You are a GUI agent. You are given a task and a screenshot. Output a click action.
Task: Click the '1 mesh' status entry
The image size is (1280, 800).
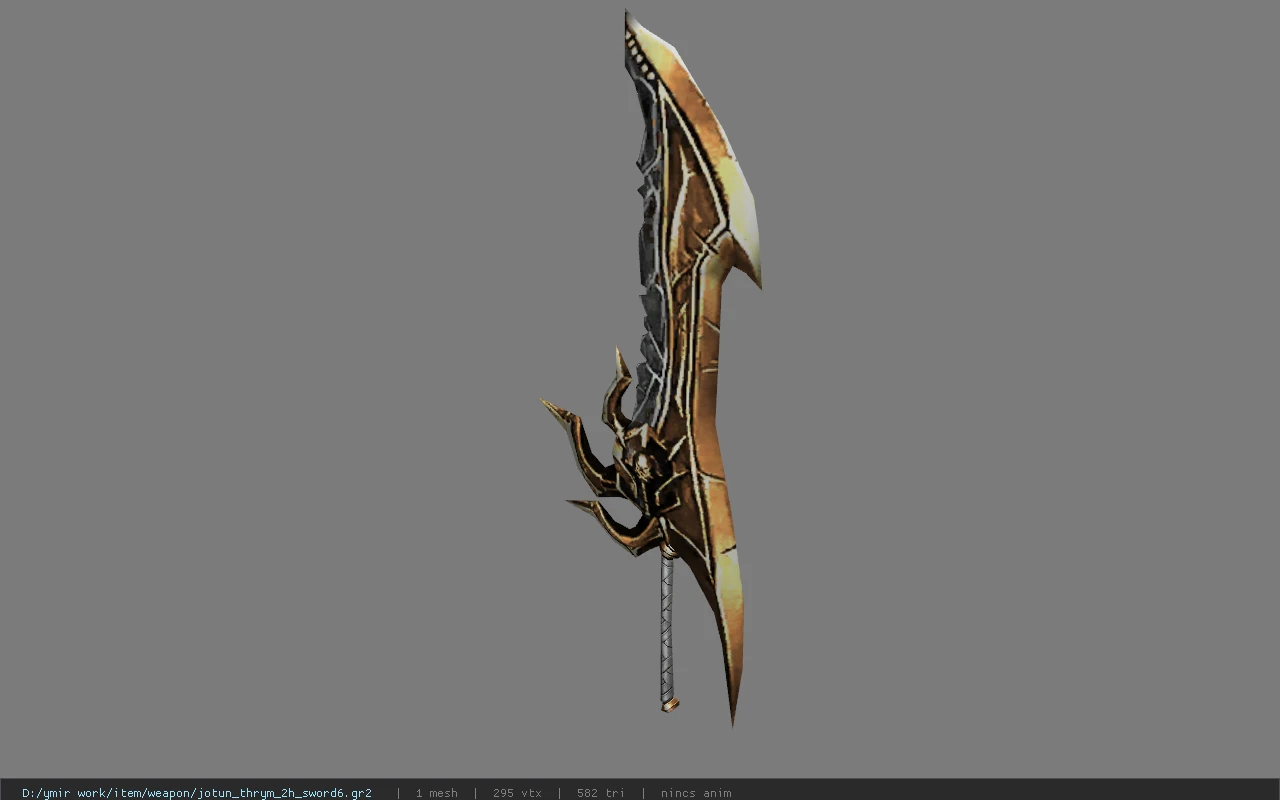(437, 793)
